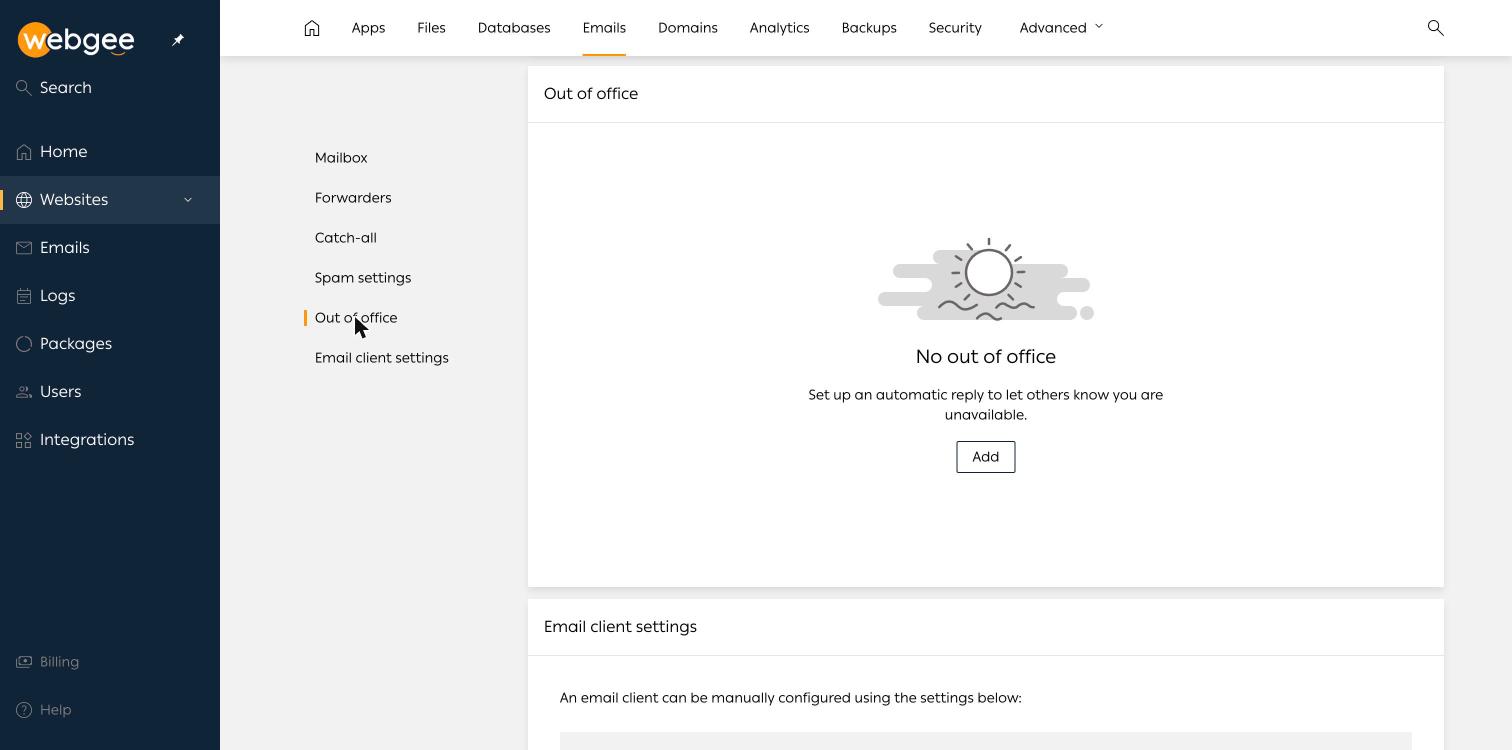Go to Email client settings link
This screenshot has width=1512, height=750.
tap(382, 358)
